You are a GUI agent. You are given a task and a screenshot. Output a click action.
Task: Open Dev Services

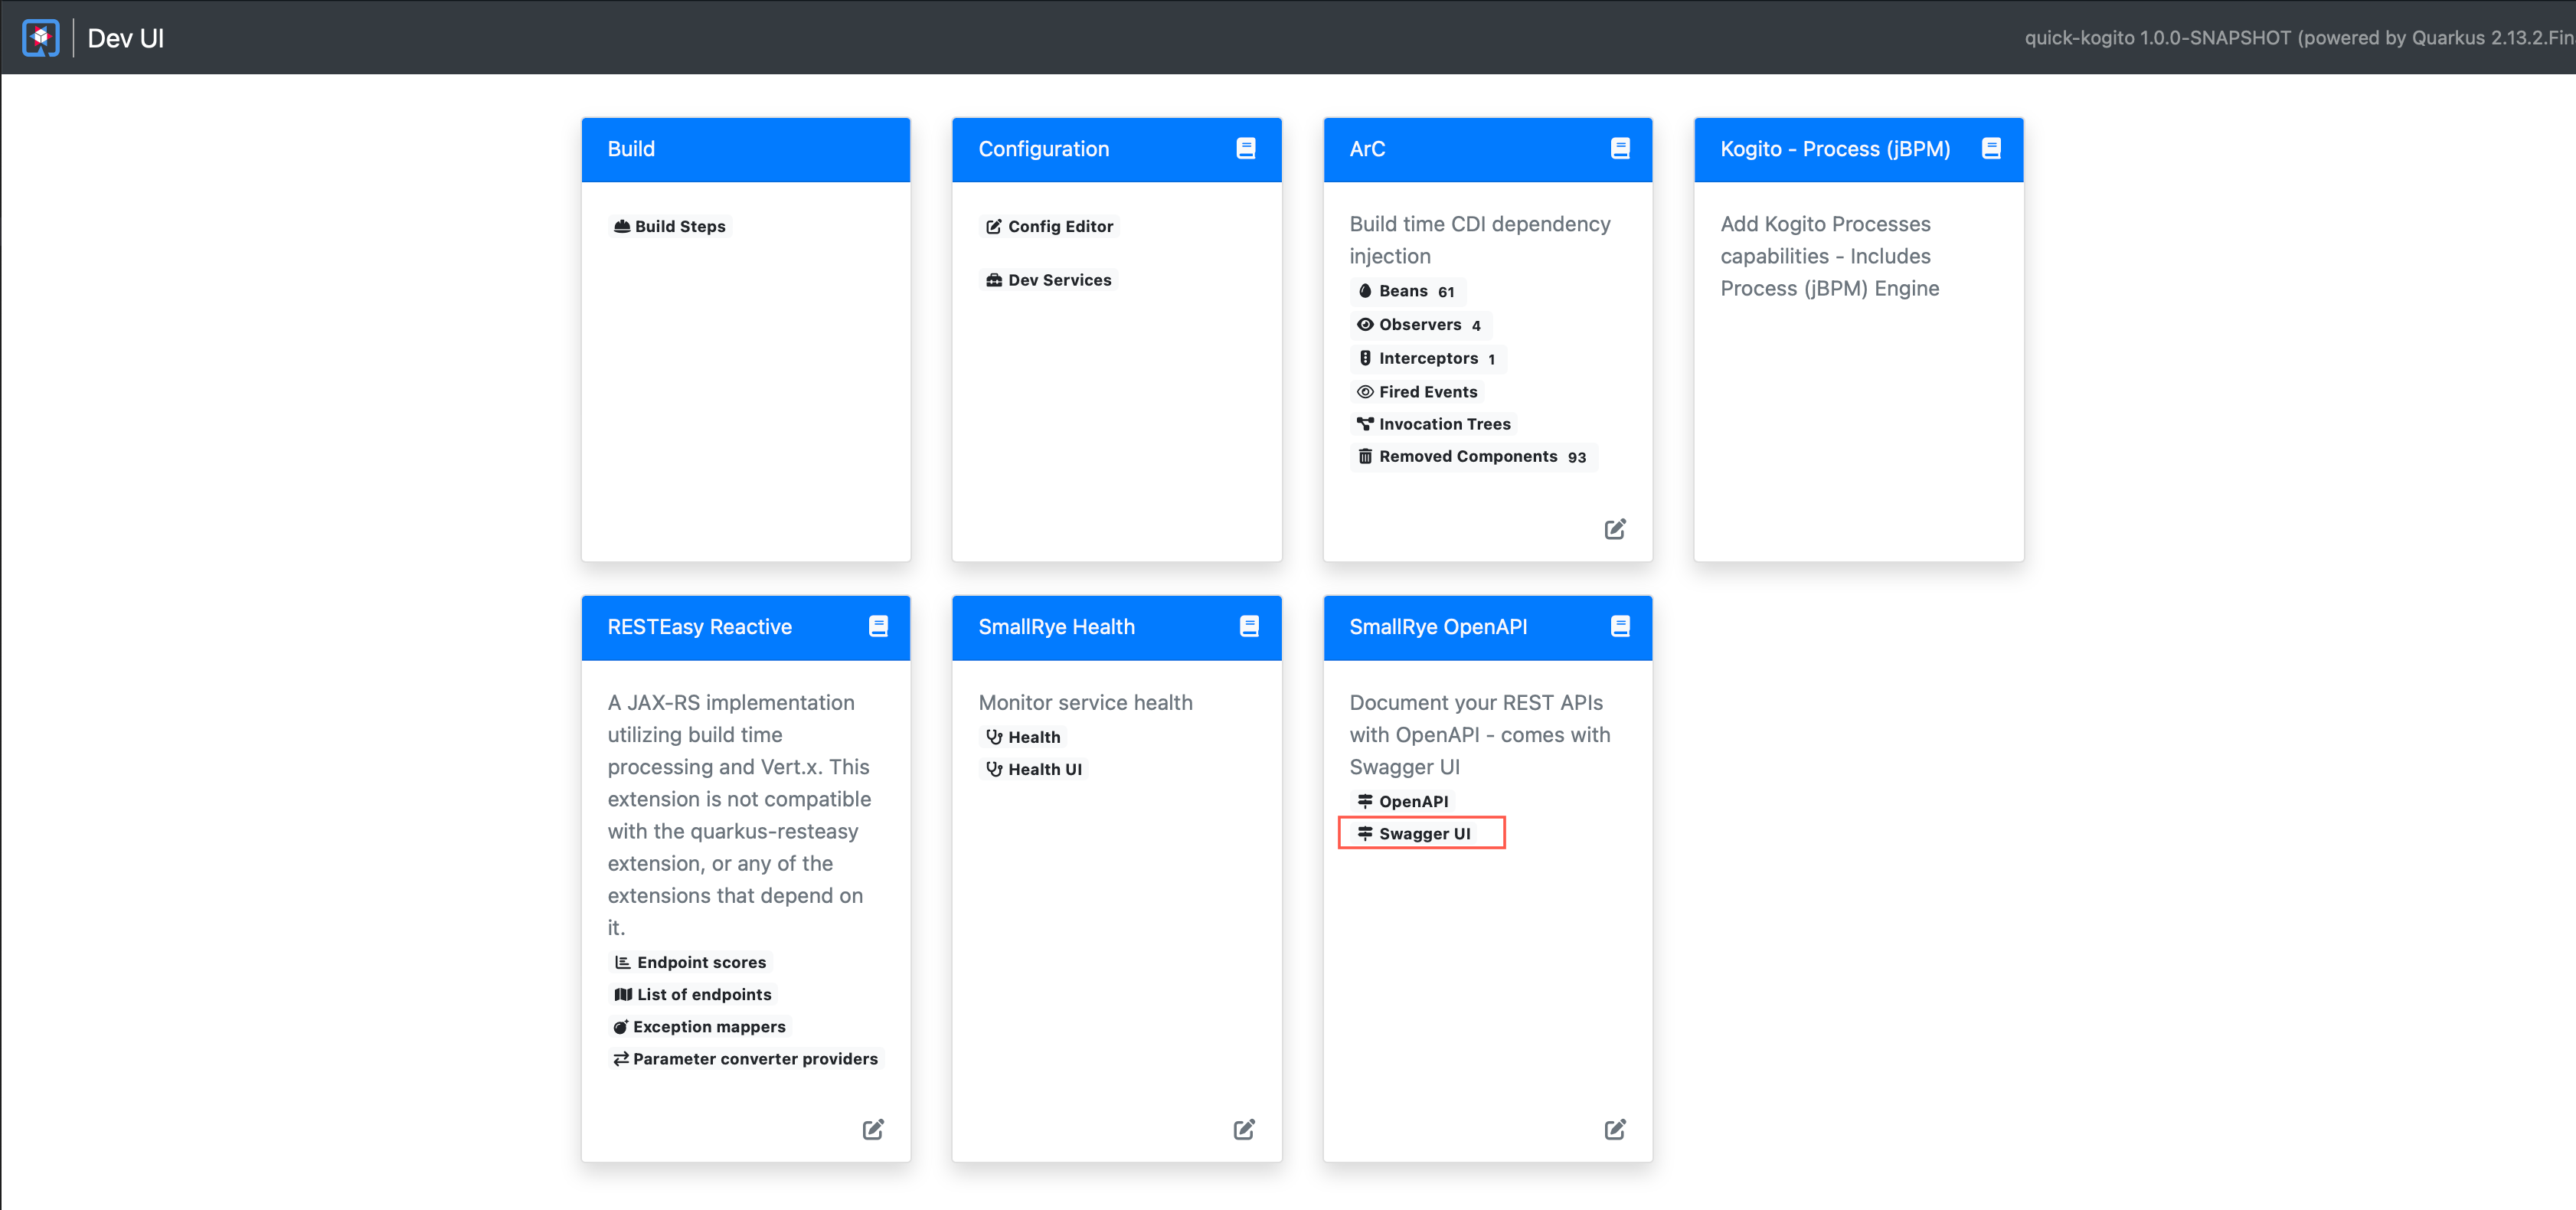click(1048, 280)
